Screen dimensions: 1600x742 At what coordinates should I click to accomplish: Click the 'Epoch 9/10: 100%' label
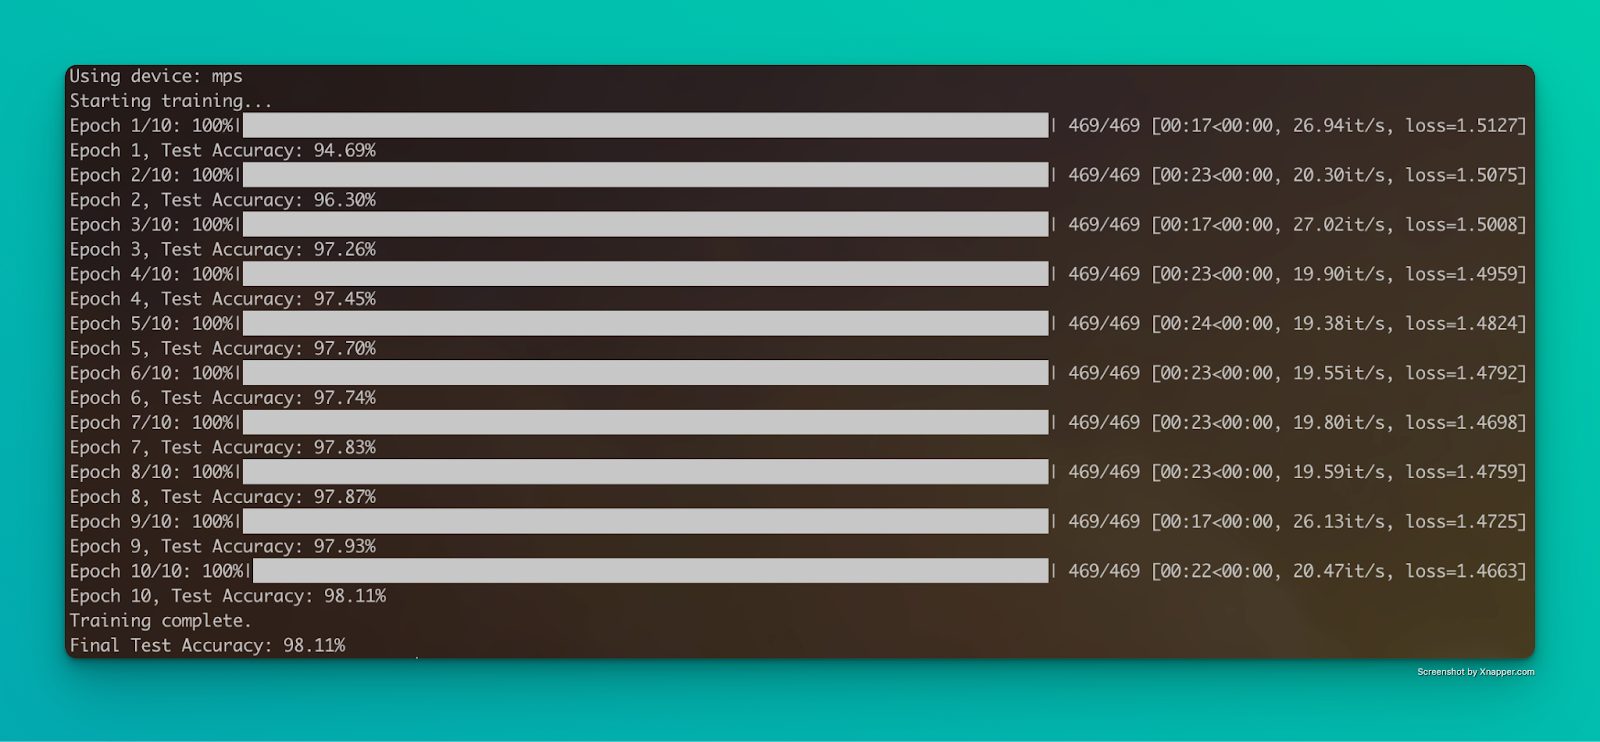click(x=153, y=521)
